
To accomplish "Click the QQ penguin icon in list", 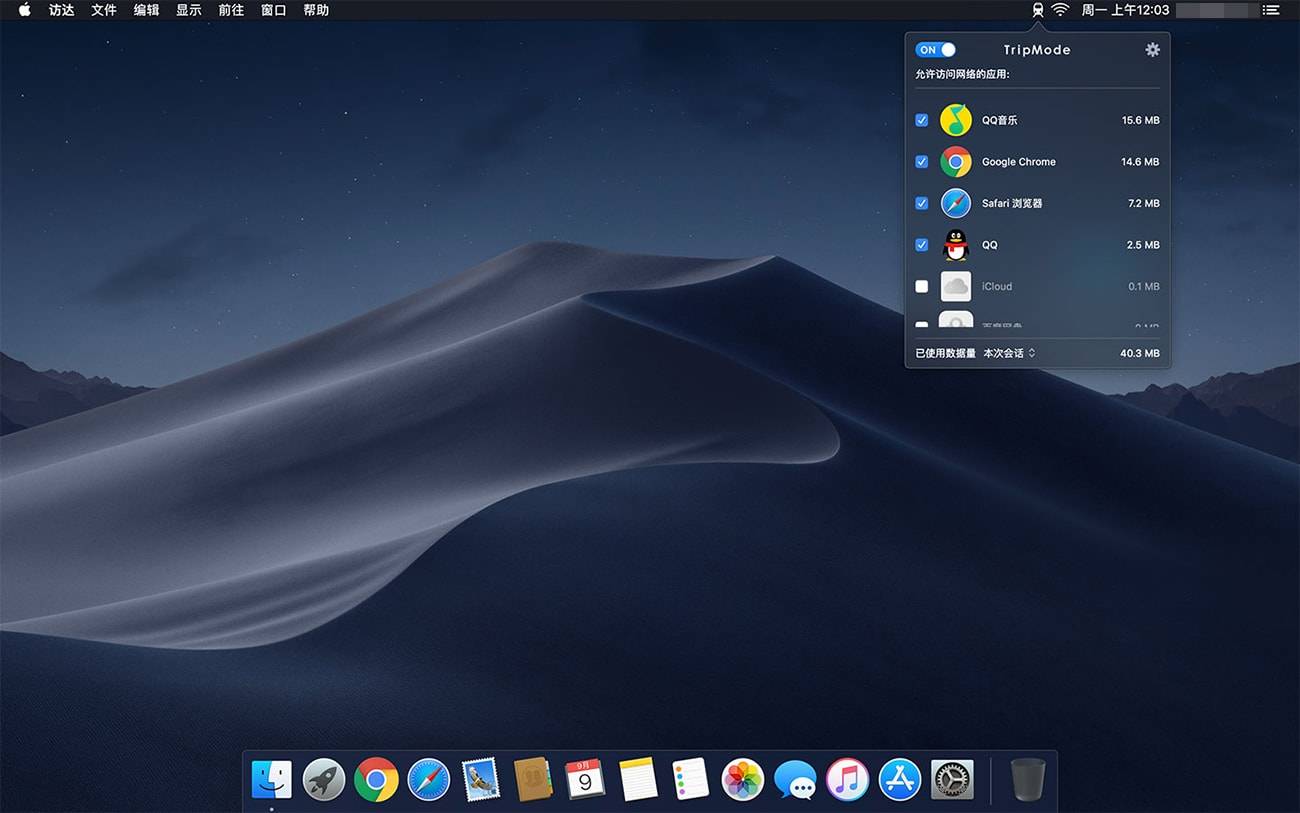I will point(956,245).
